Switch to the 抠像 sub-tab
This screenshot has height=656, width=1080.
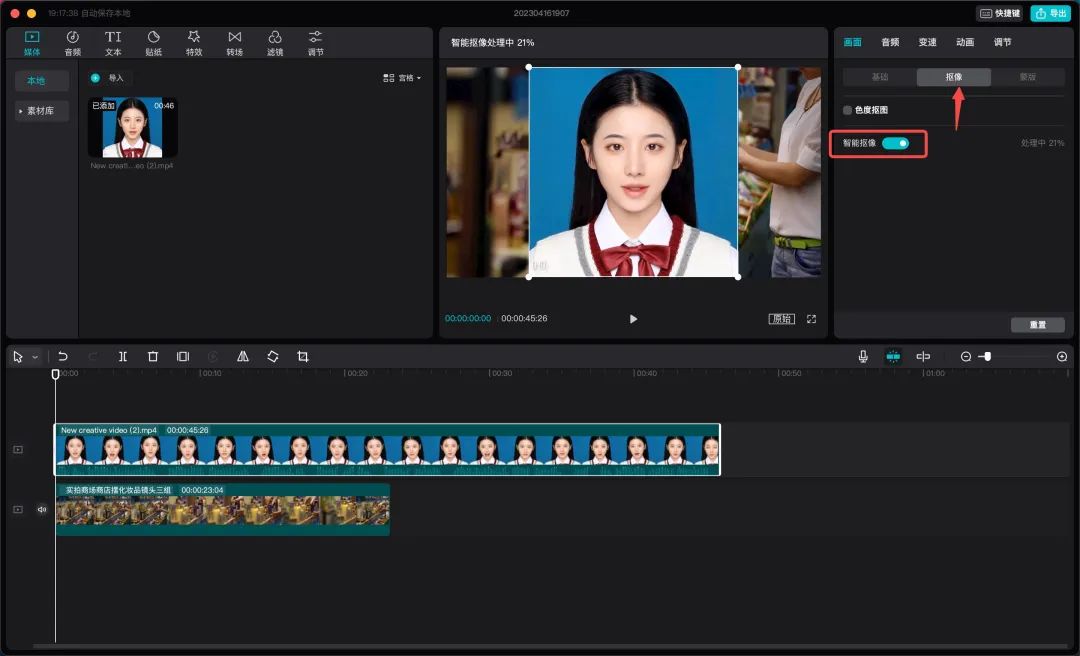coord(954,77)
